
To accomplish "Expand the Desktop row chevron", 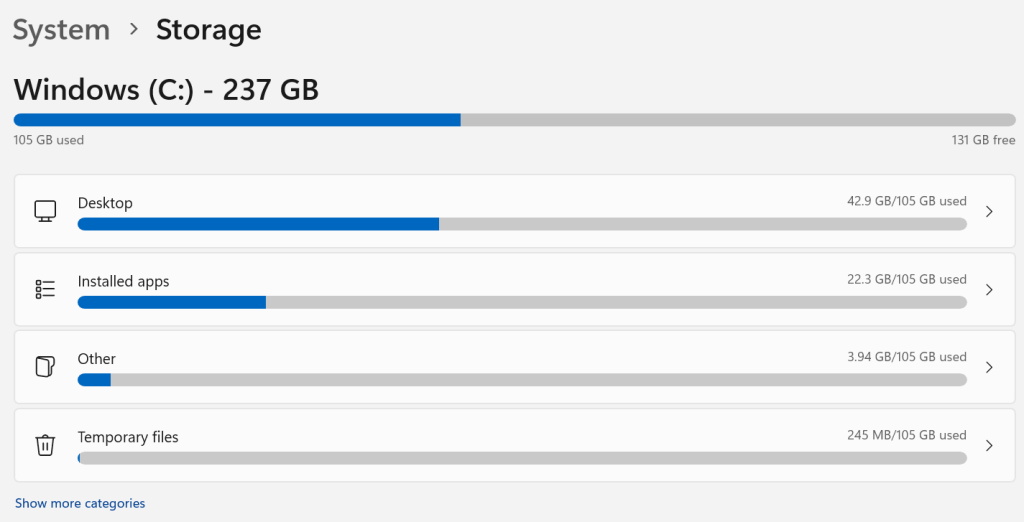I will (989, 211).
